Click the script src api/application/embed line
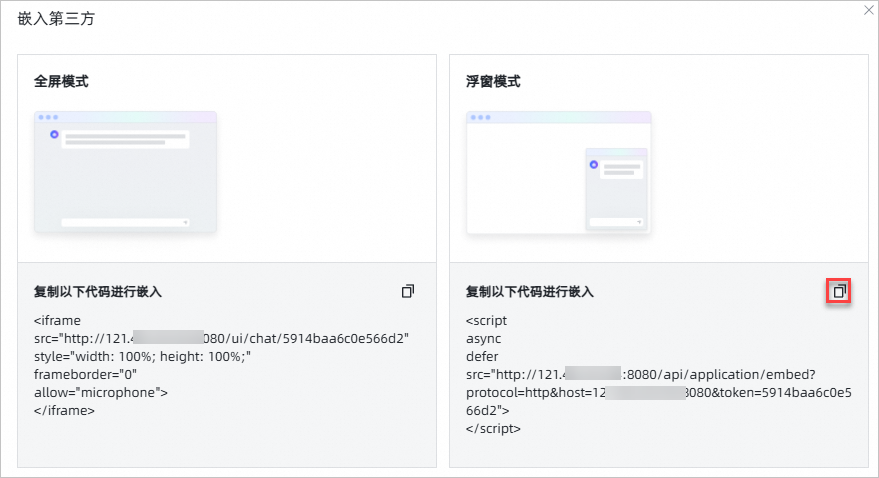Screen dimensions: 879x478 [641, 374]
